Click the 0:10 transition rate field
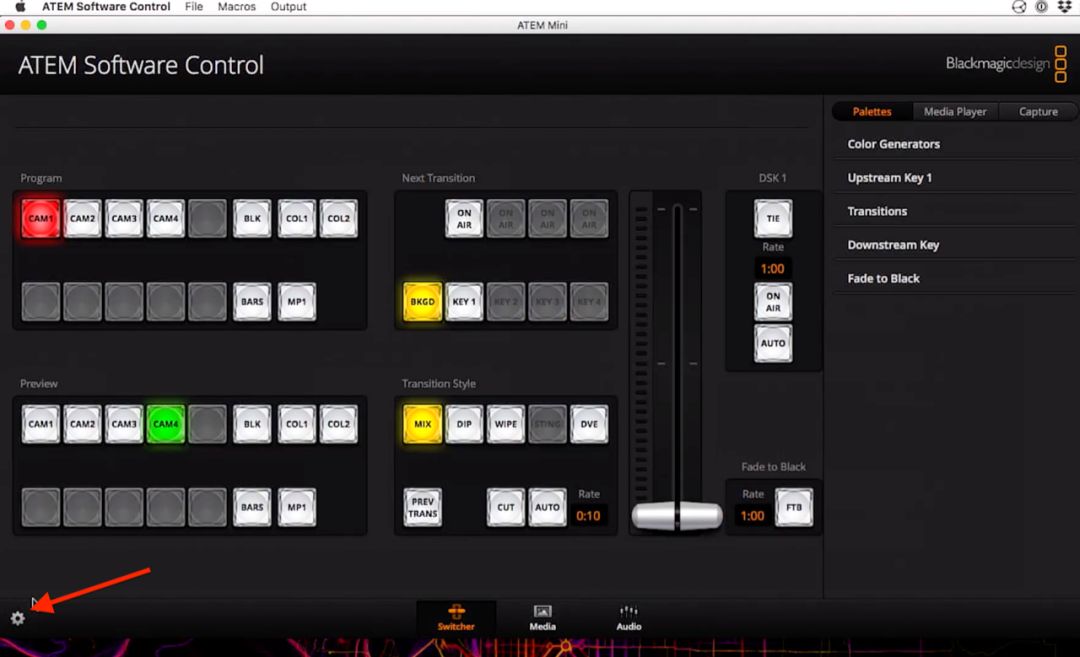 pos(588,516)
